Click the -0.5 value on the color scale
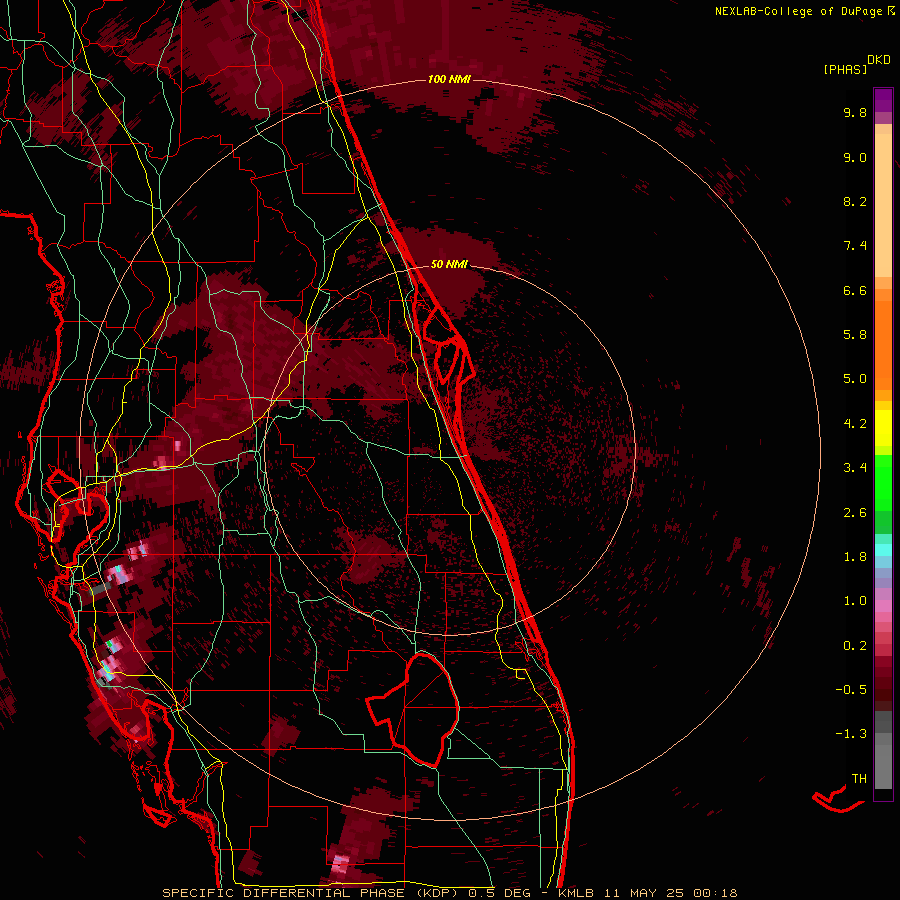Screen dimensions: 900x900 pos(851,690)
